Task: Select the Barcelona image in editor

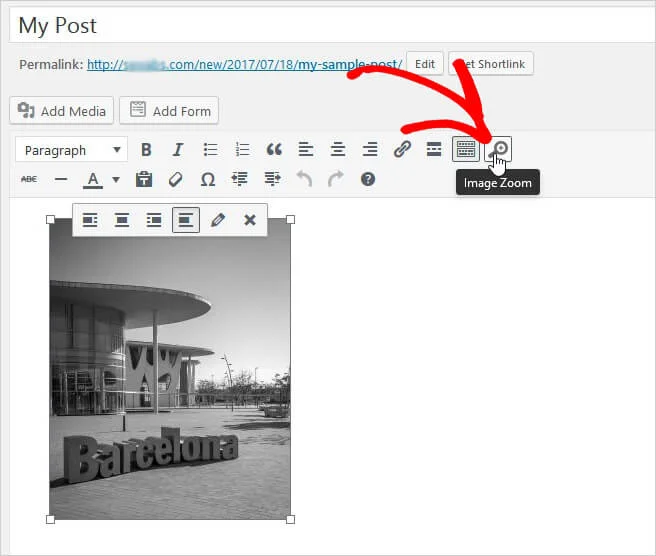Action: coord(170,380)
